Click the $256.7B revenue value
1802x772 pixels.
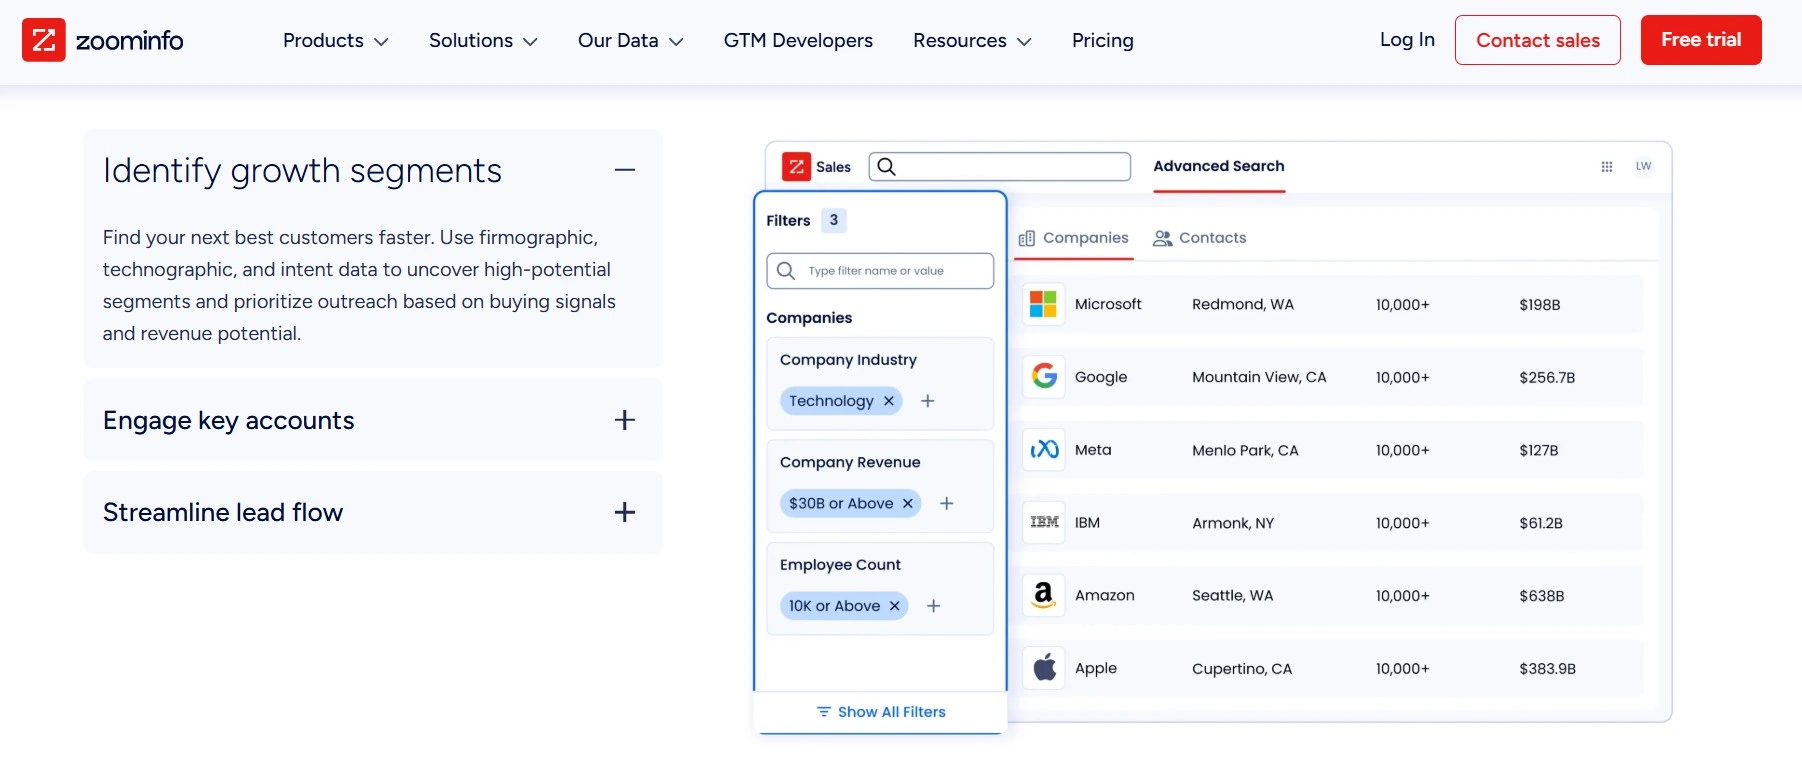point(1547,377)
